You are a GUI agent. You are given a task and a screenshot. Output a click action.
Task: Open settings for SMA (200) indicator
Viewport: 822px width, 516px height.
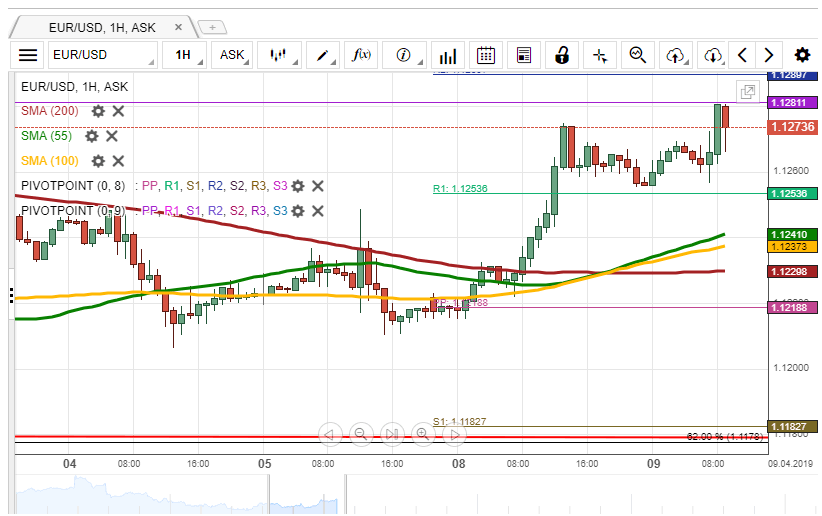[x=98, y=111]
